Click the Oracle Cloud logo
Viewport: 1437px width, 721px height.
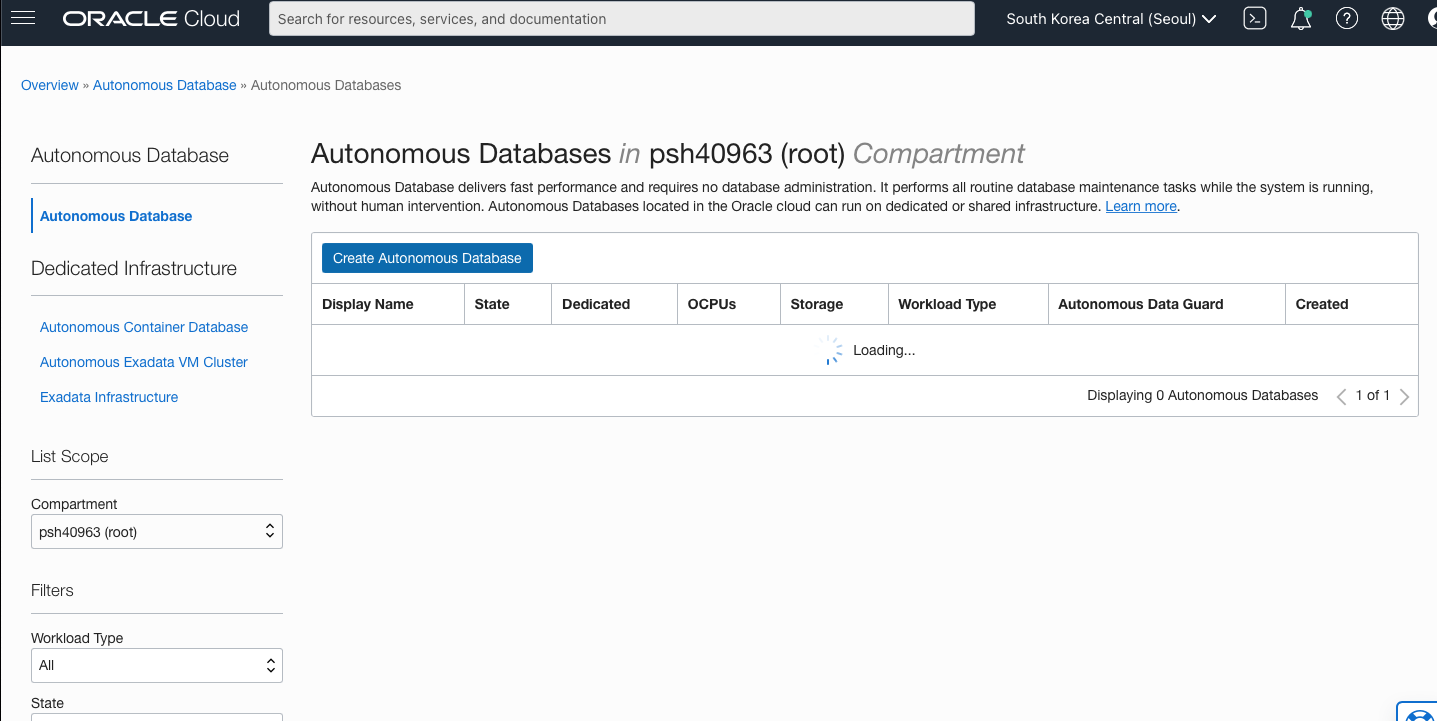[151, 19]
